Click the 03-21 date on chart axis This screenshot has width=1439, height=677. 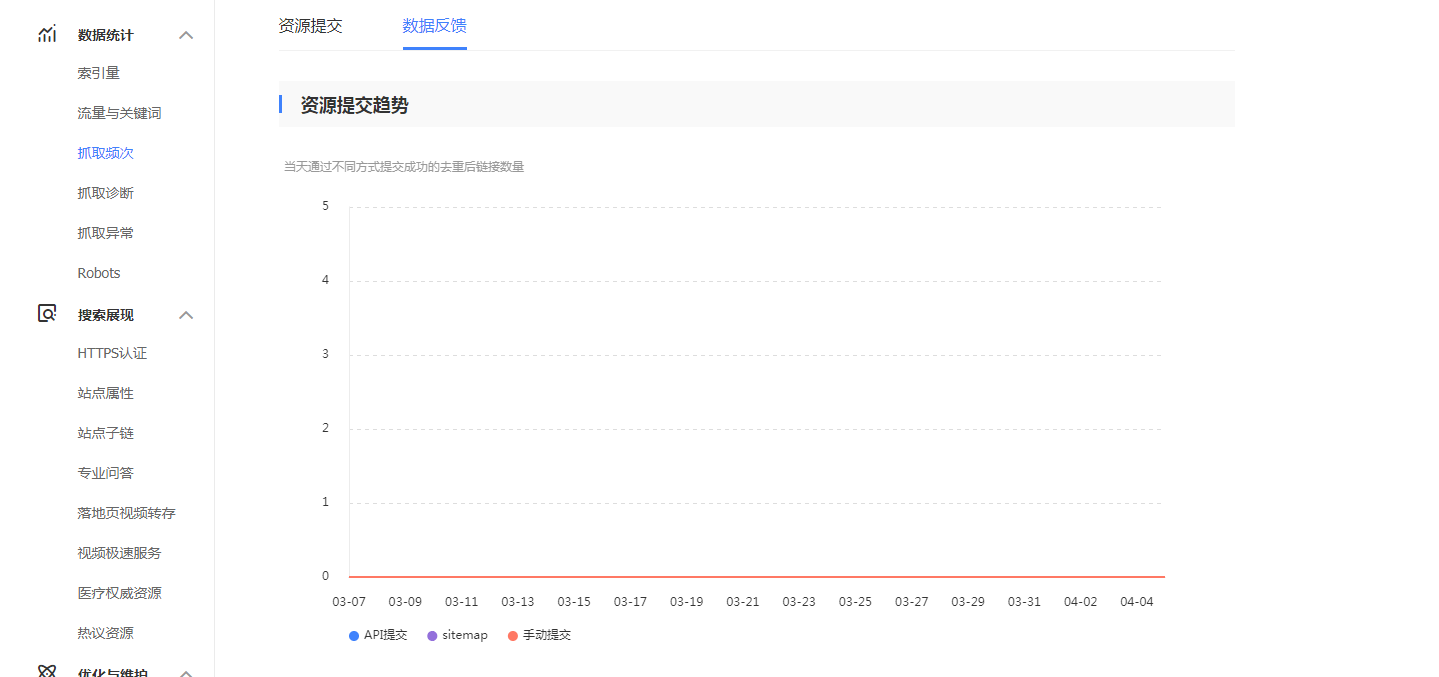click(x=742, y=602)
